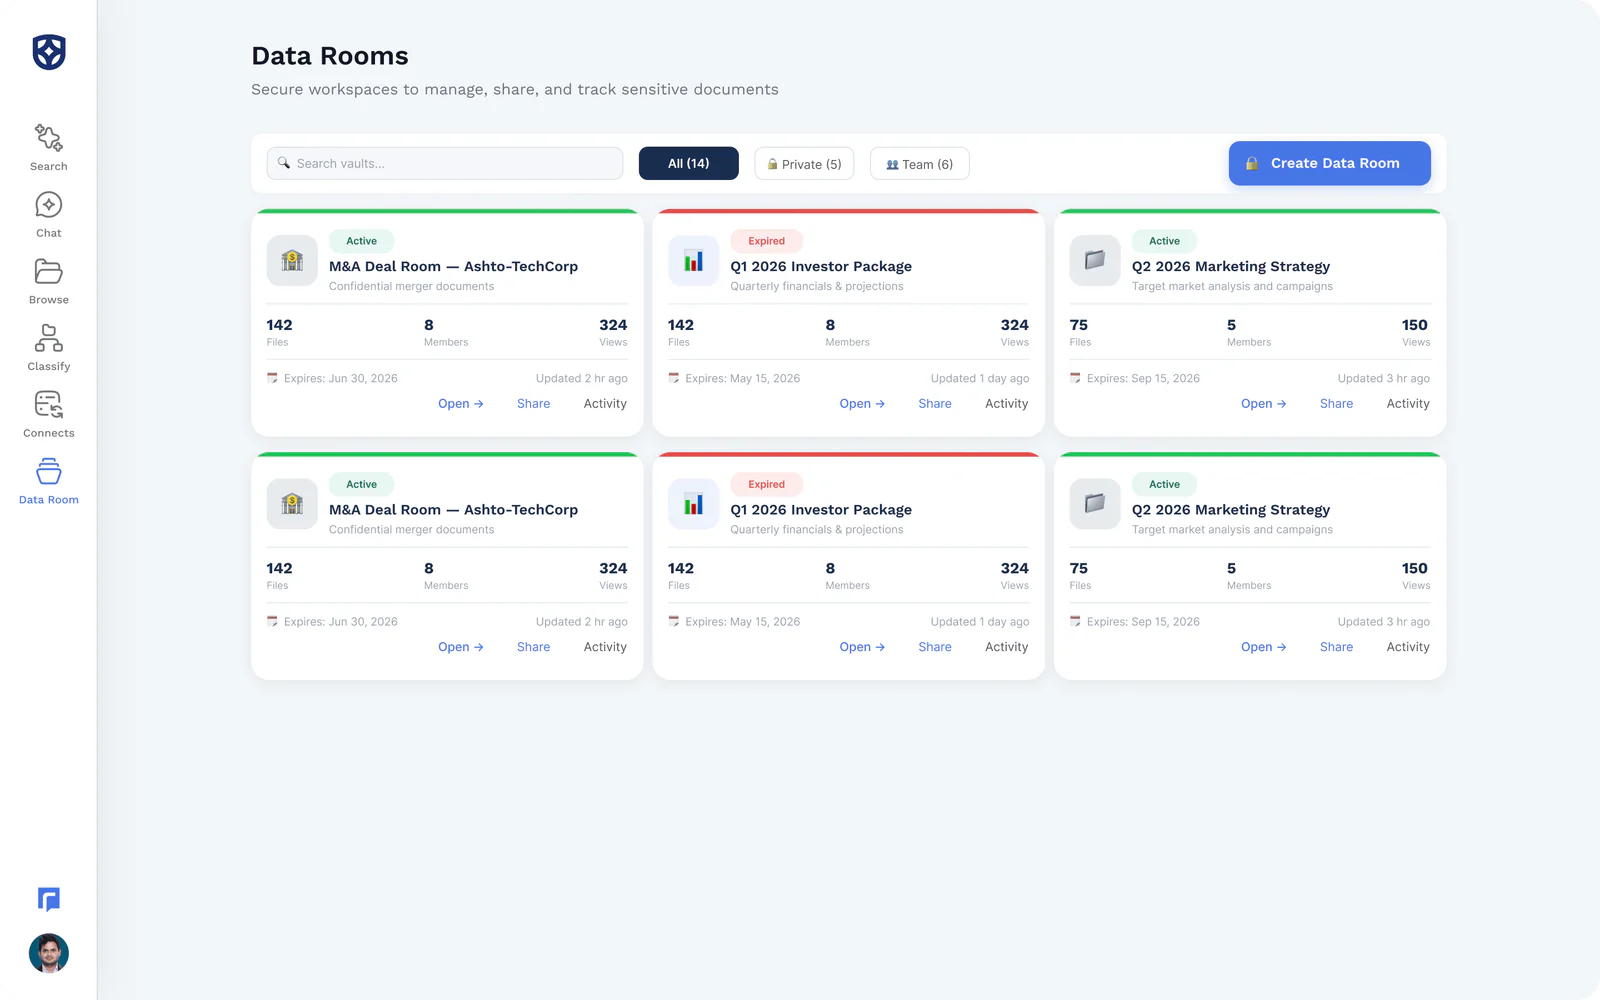Click the Search vaults input field

pyautogui.click(x=445, y=163)
